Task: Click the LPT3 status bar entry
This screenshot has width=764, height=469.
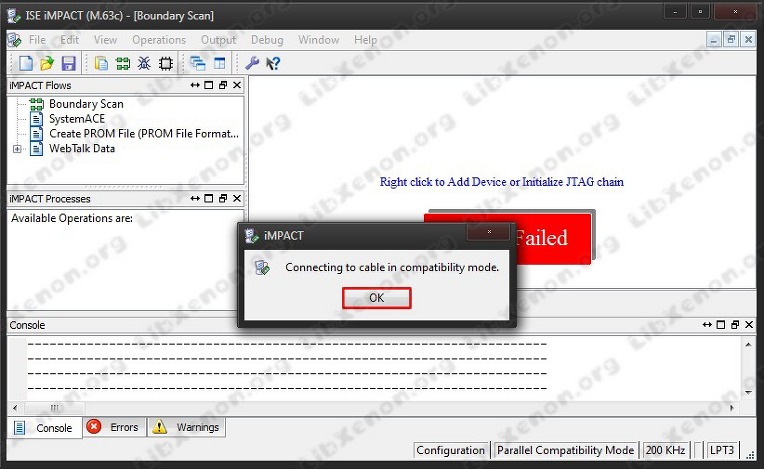Action: [x=722, y=450]
